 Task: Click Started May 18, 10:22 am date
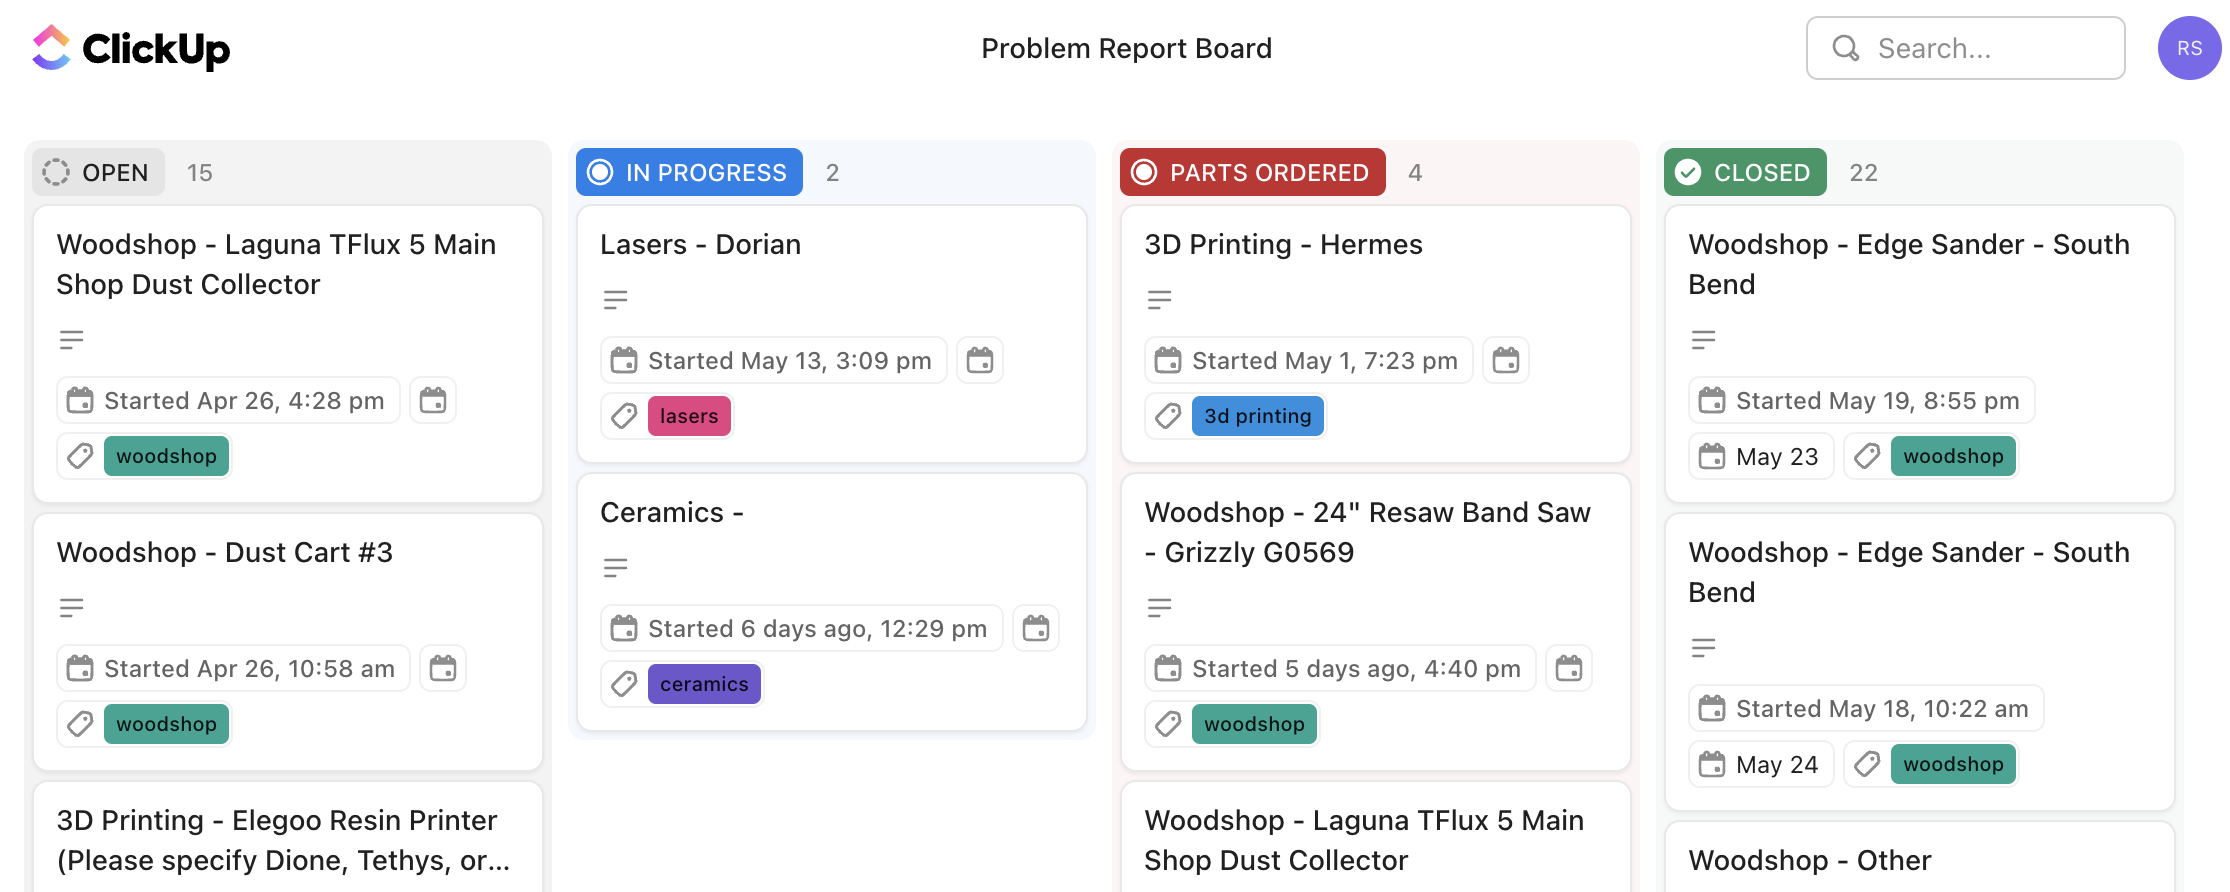[1866, 708]
